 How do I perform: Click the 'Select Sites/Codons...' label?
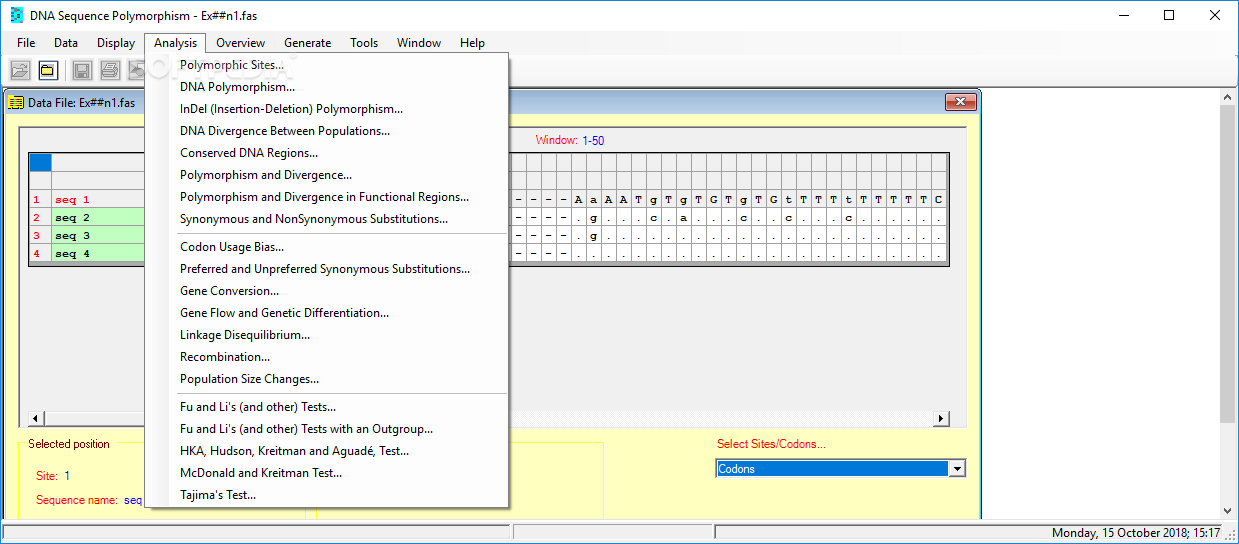coord(771,444)
